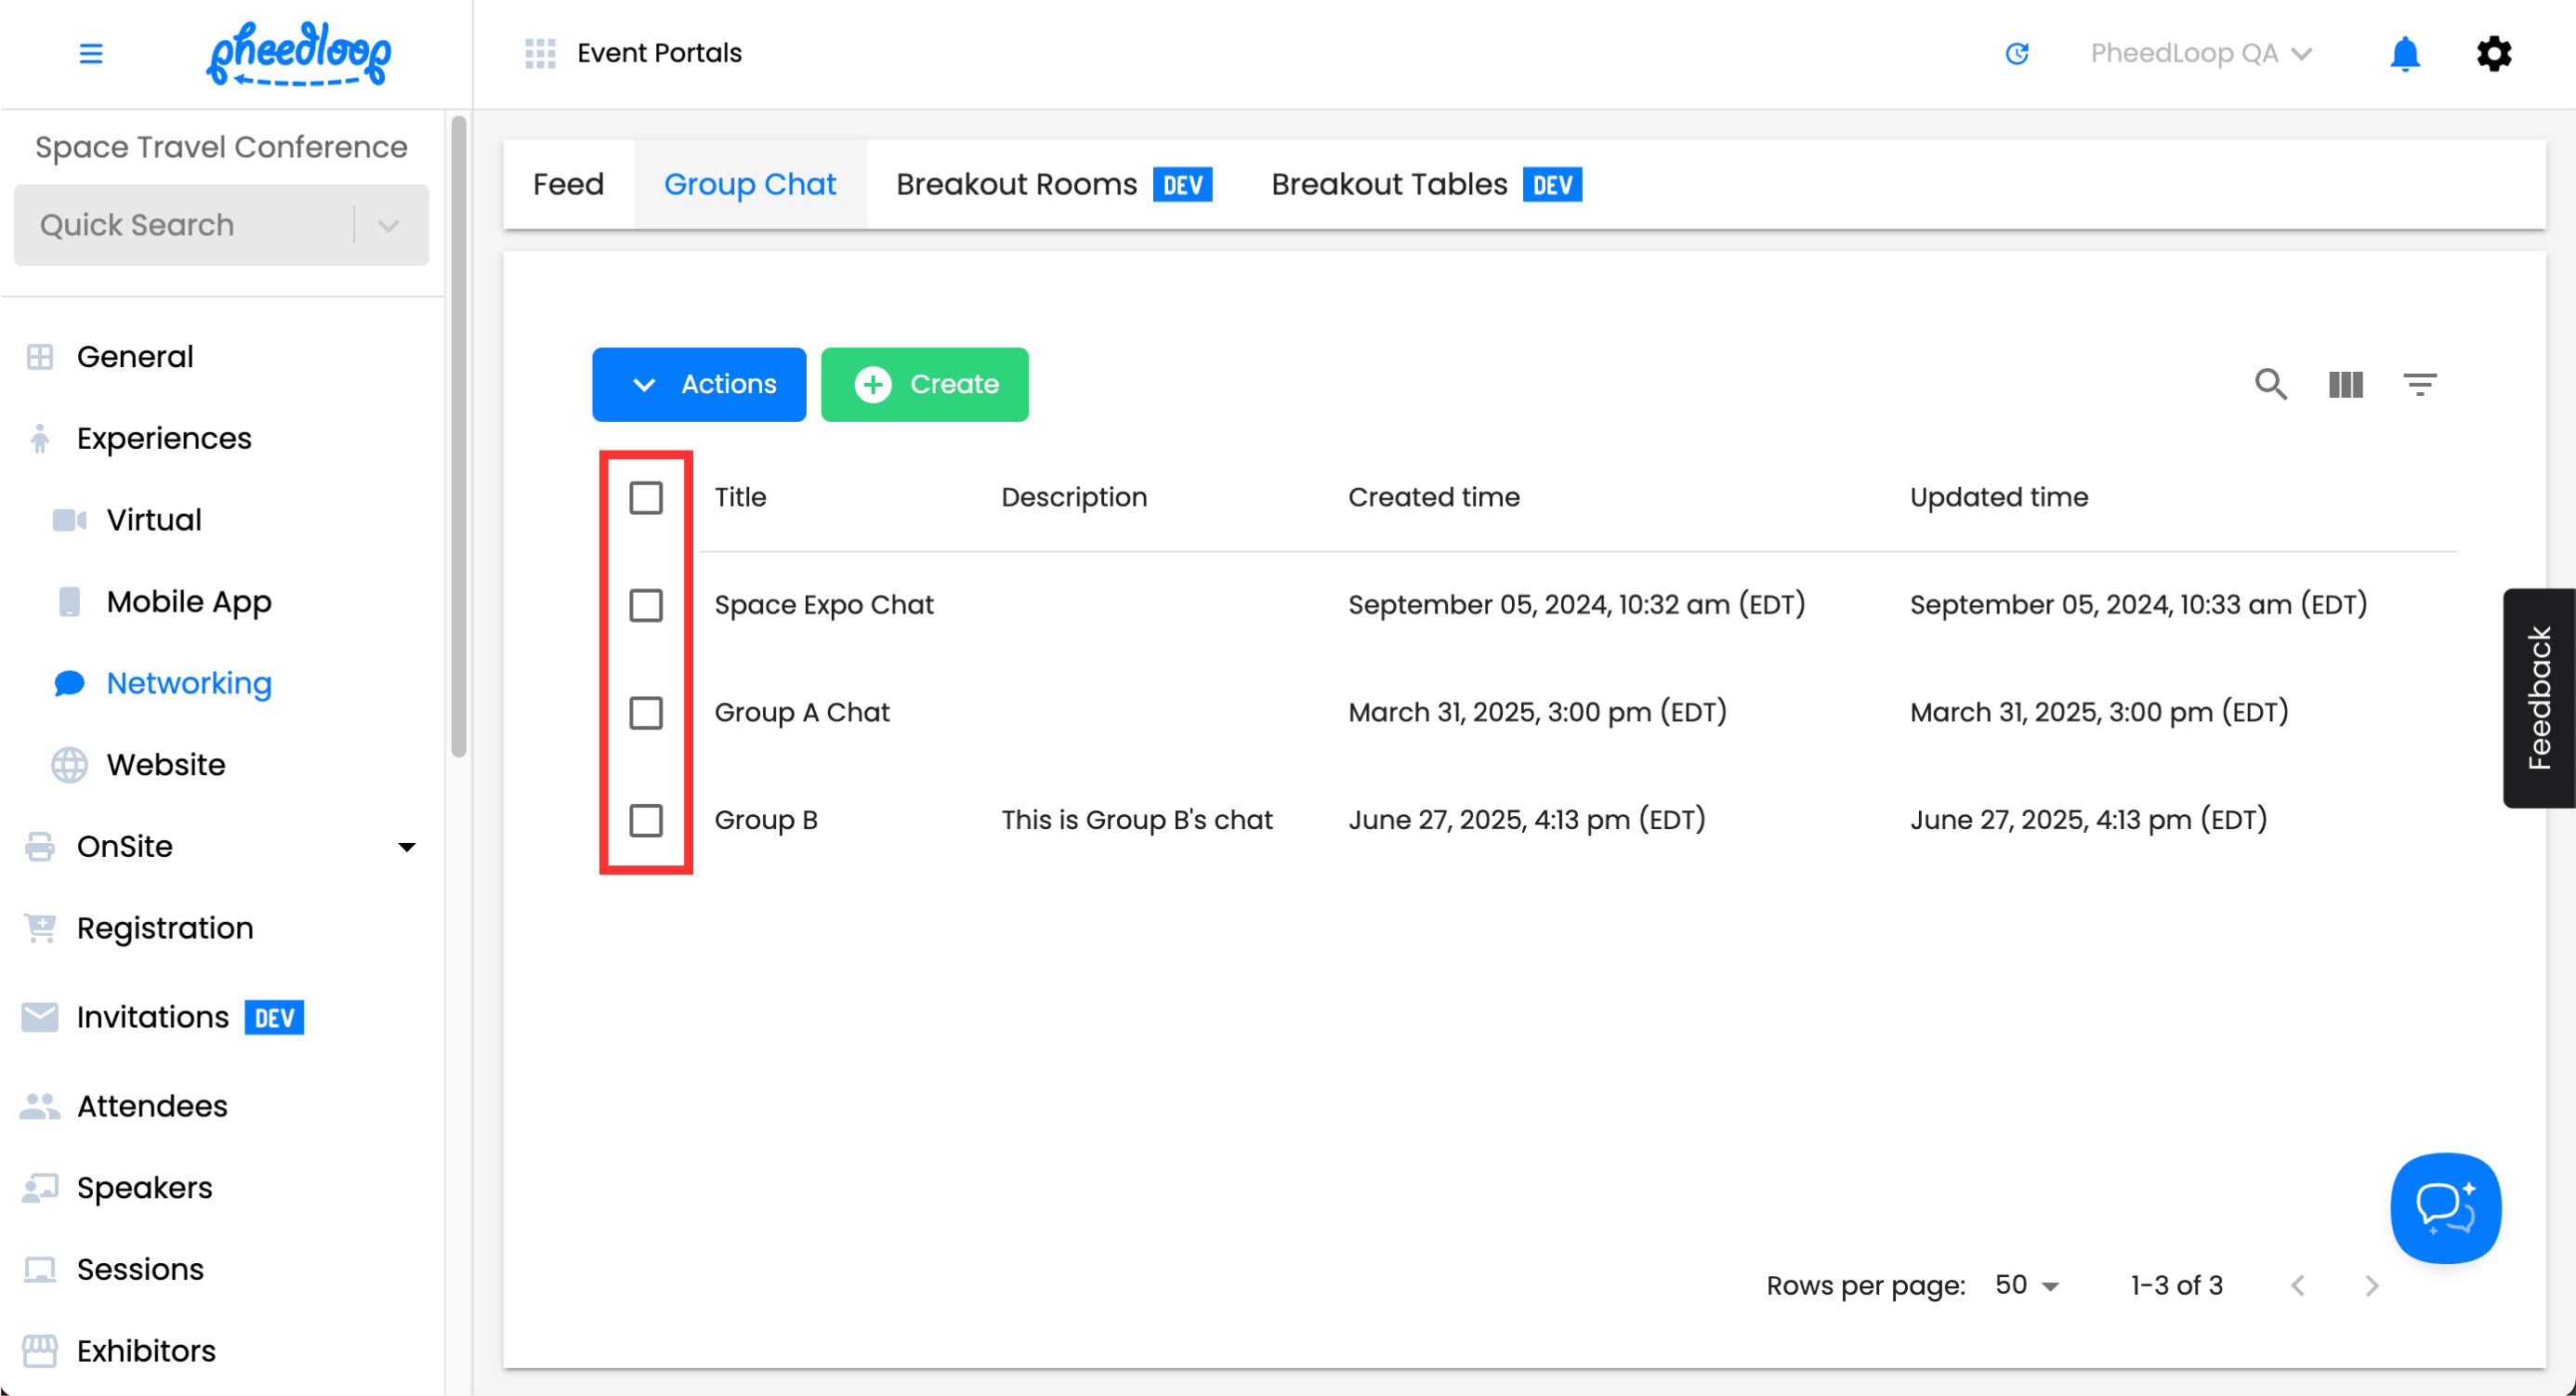Open the view columns icon
The width and height of the screenshot is (2576, 1396).
tap(2345, 384)
